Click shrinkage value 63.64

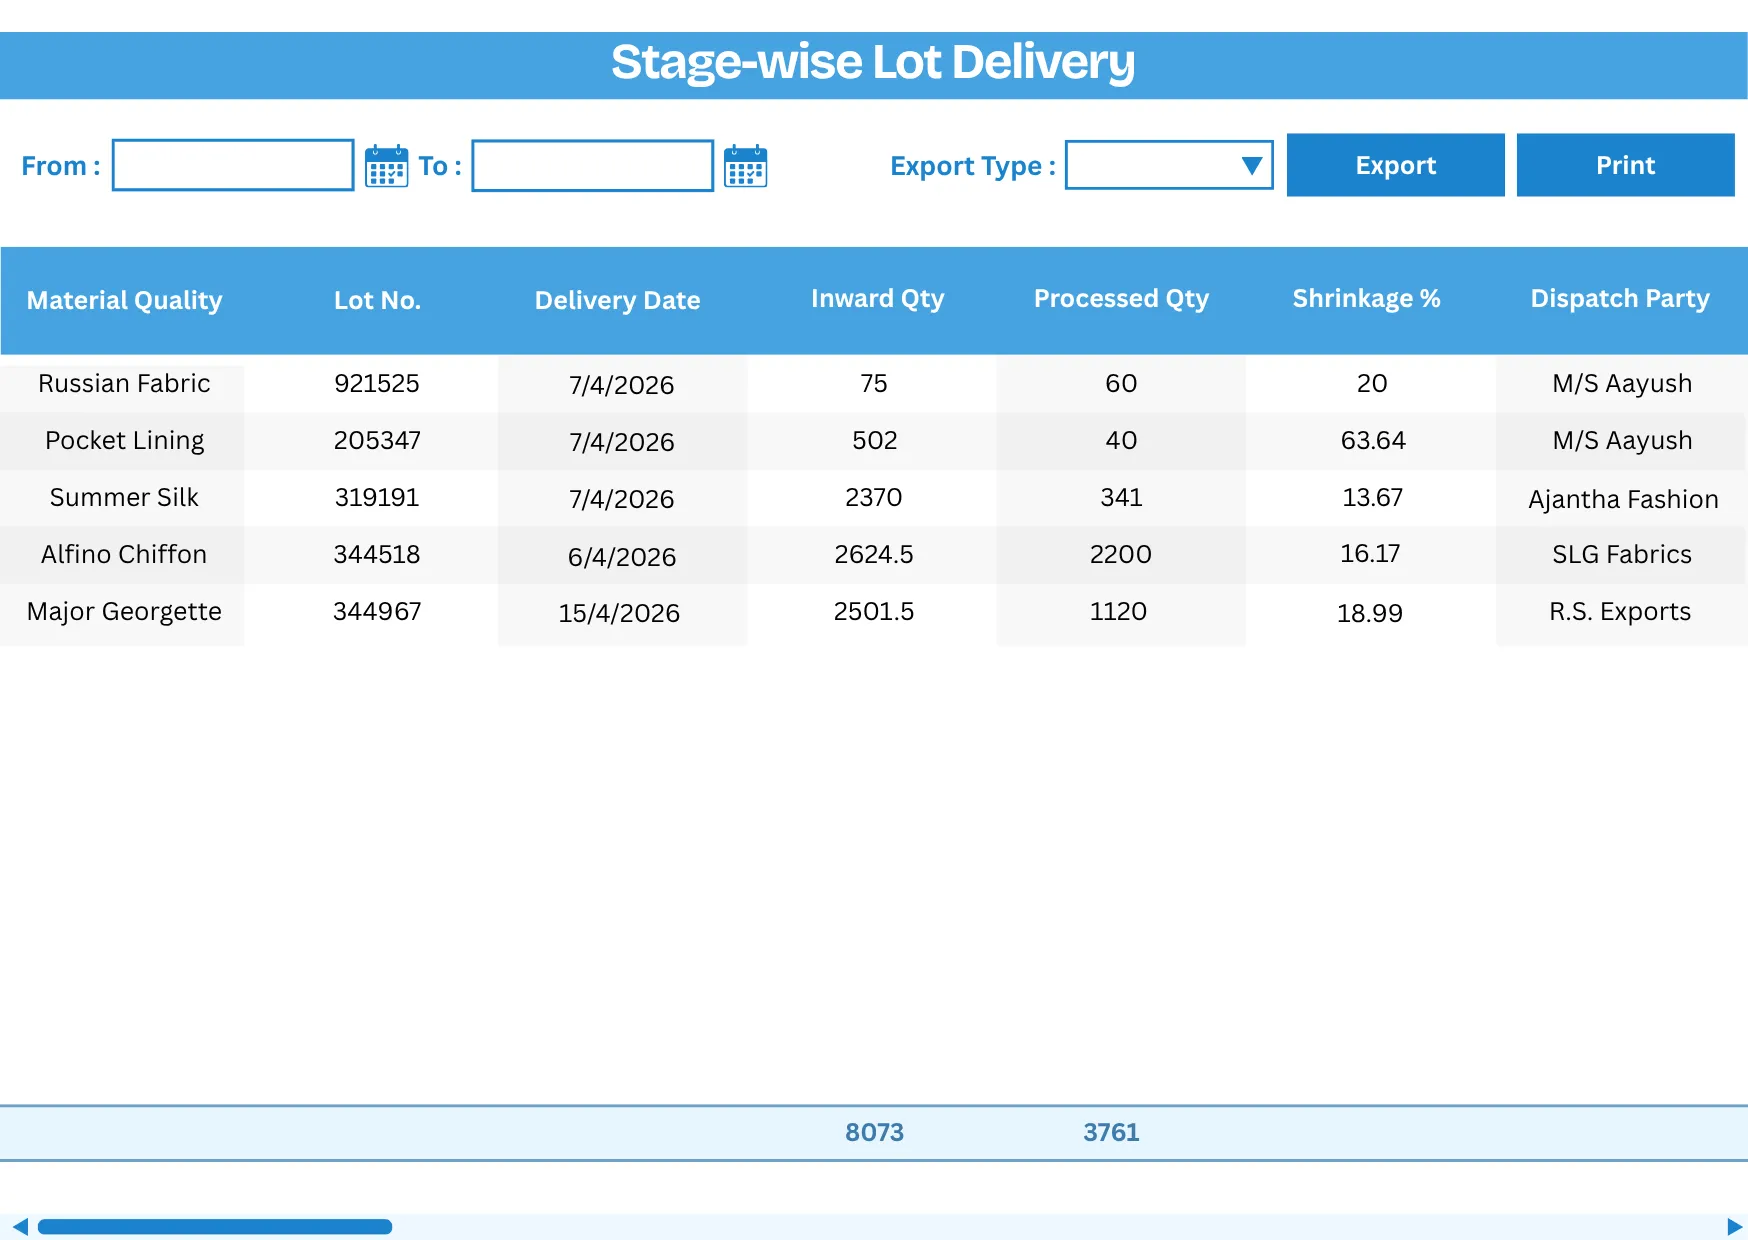[x=1373, y=440]
